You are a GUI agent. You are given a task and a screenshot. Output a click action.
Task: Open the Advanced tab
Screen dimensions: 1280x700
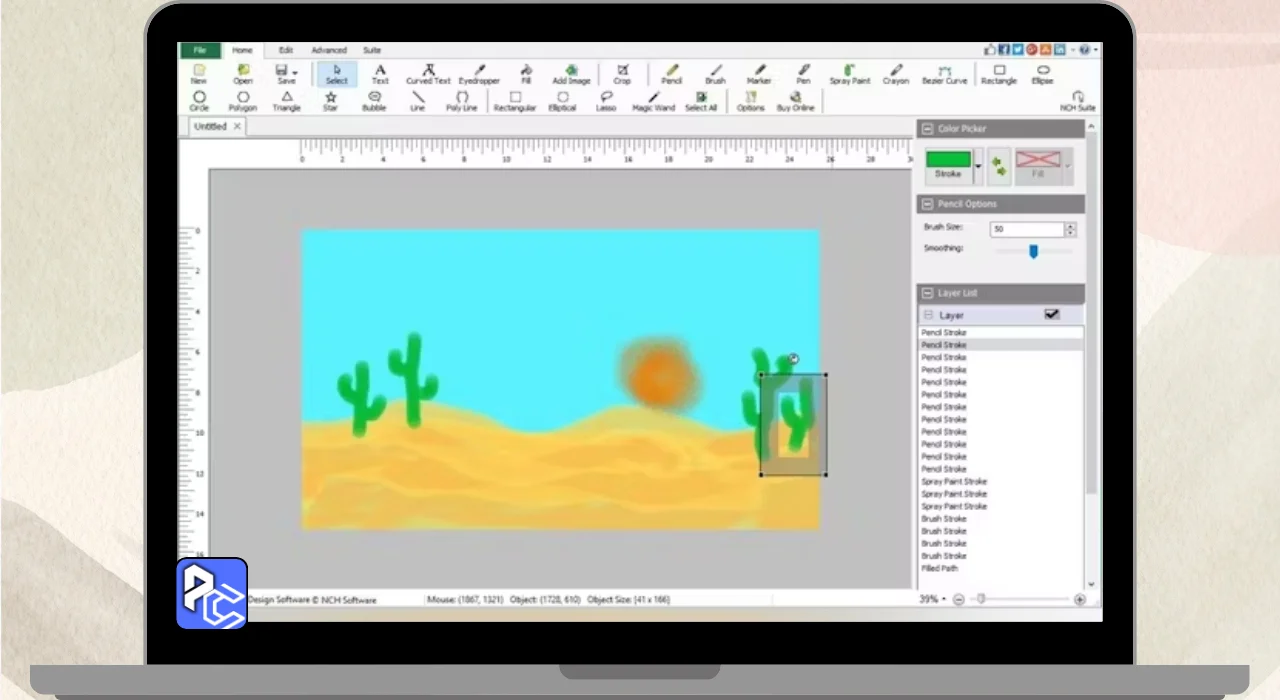click(328, 50)
